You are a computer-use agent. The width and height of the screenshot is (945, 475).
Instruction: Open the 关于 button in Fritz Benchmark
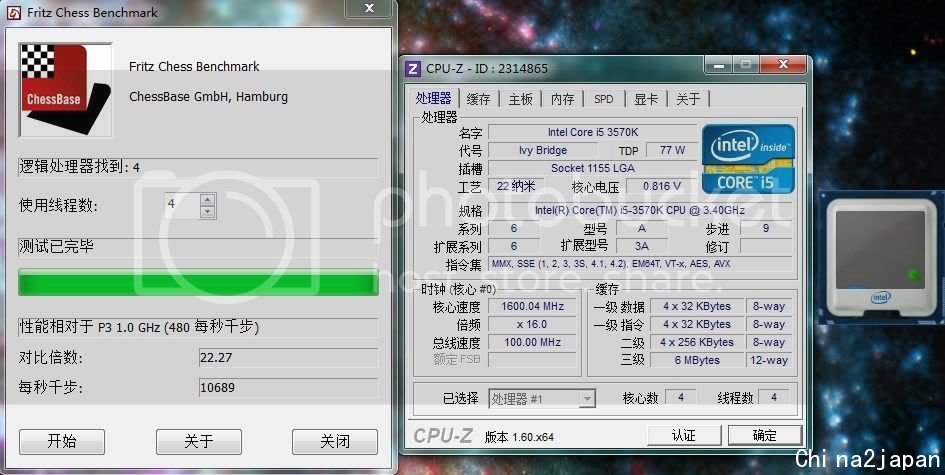click(x=199, y=442)
